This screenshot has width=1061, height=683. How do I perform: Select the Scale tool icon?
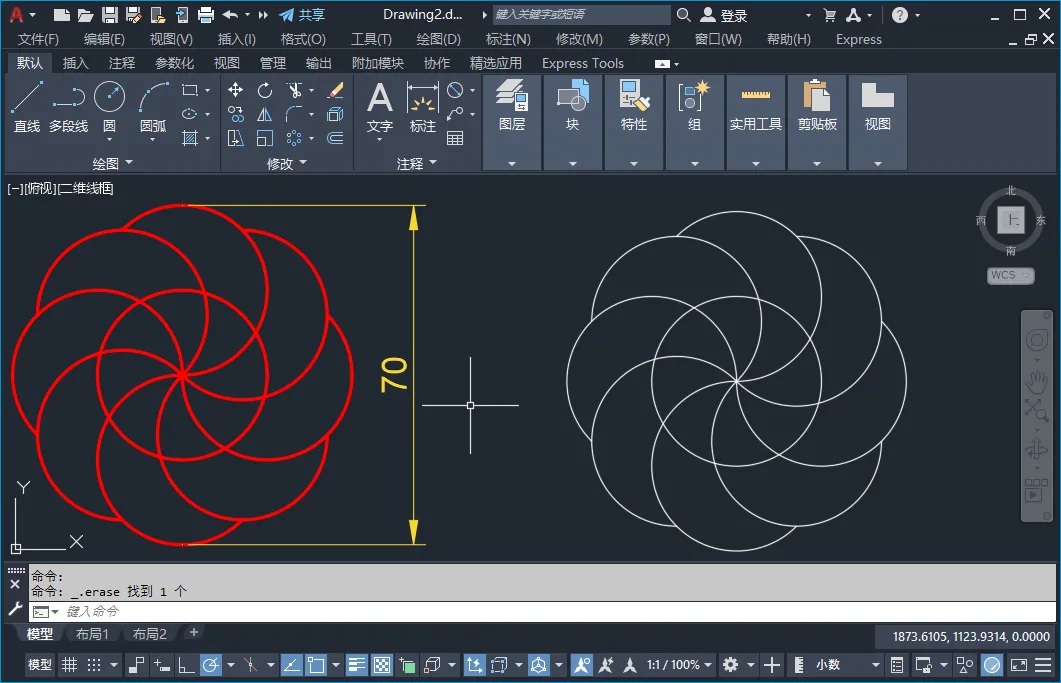tap(265, 138)
